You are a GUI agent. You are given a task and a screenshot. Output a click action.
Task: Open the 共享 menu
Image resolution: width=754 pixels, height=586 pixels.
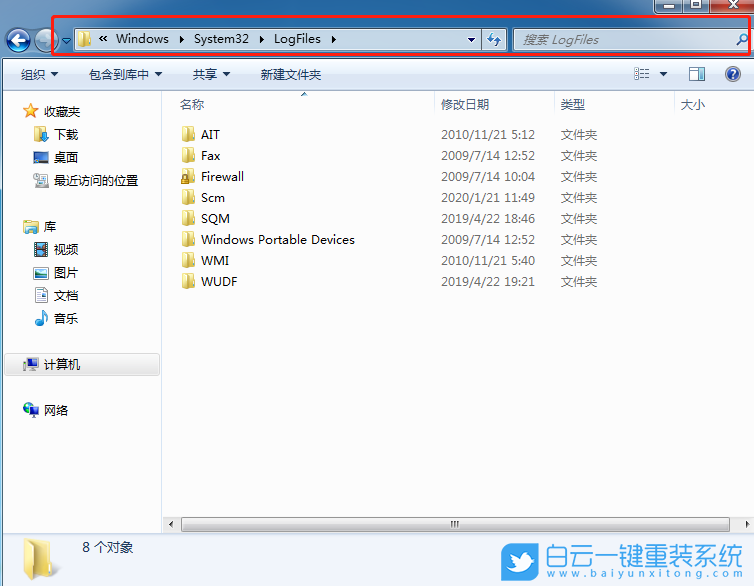tap(211, 75)
